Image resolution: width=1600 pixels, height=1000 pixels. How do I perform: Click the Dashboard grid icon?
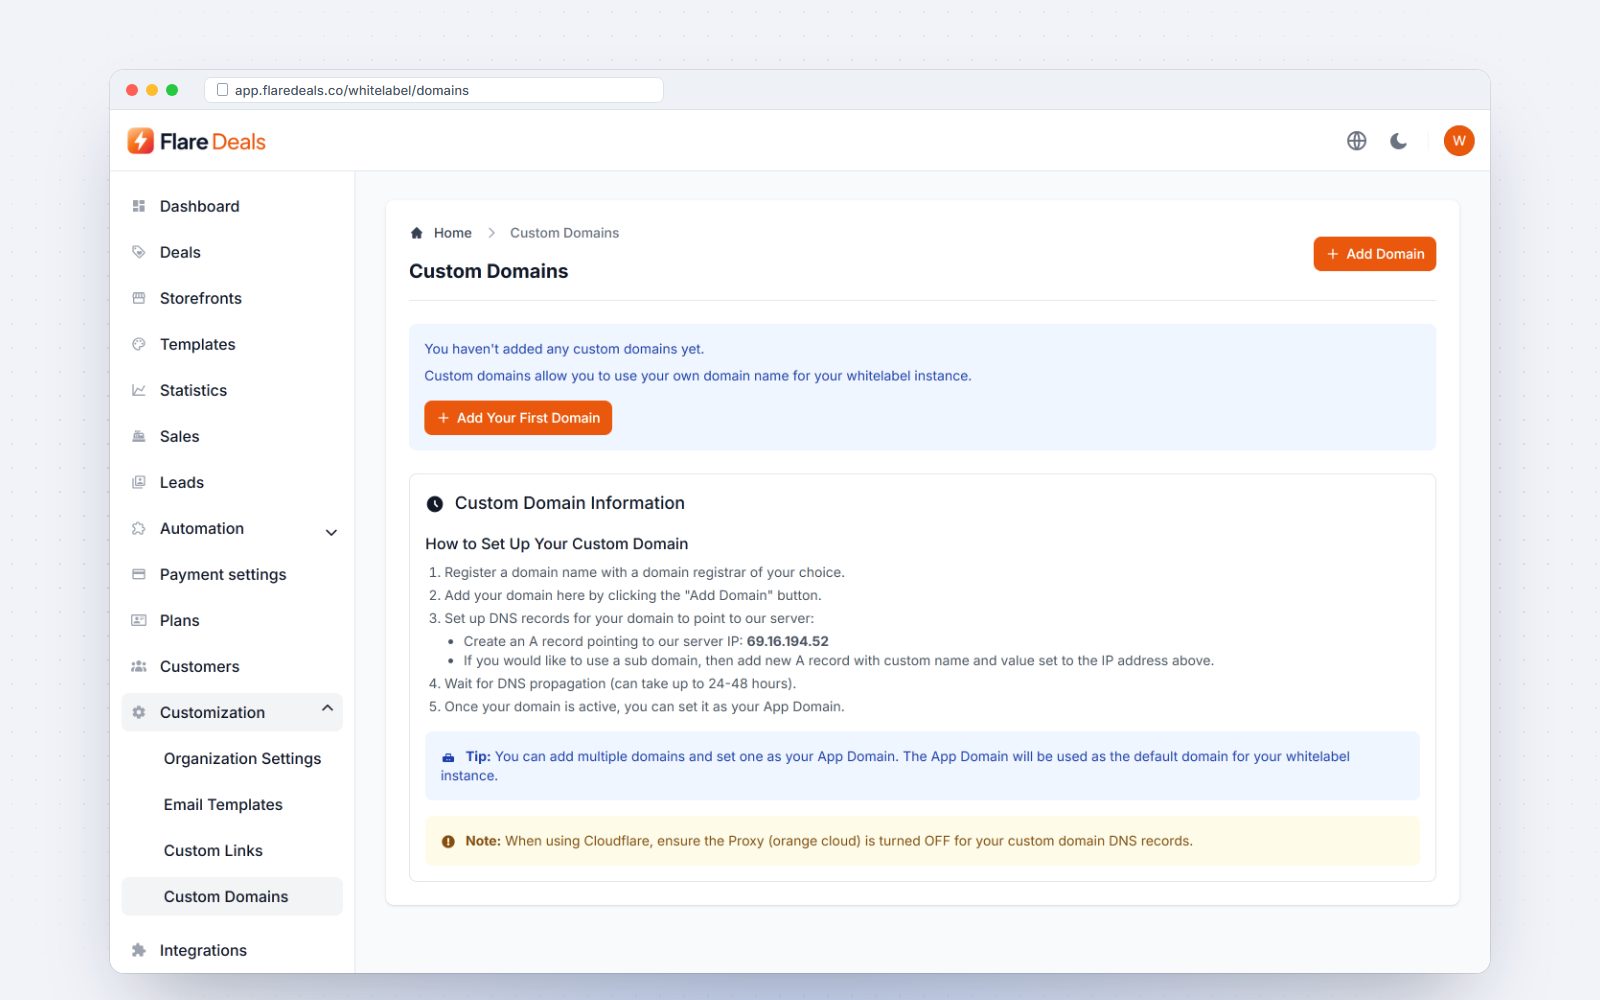[x=139, y=206]
